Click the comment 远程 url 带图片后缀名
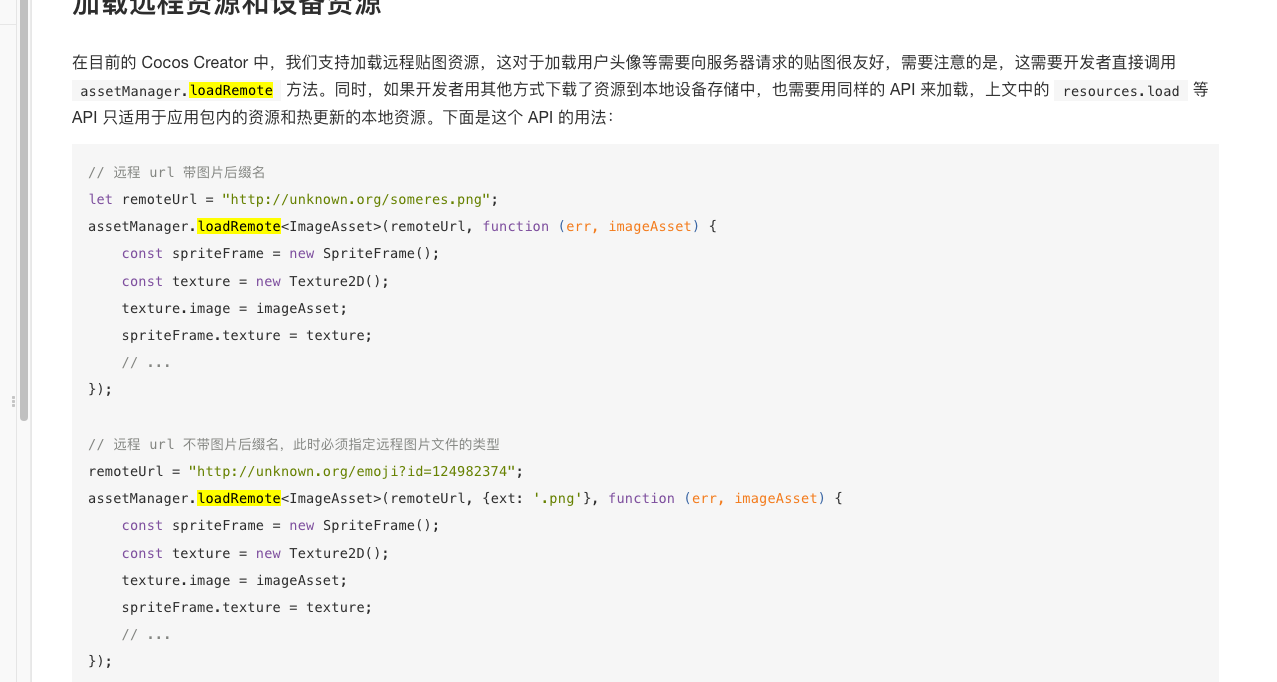Viewport: 1277px width, 682px height. (177, 172)
